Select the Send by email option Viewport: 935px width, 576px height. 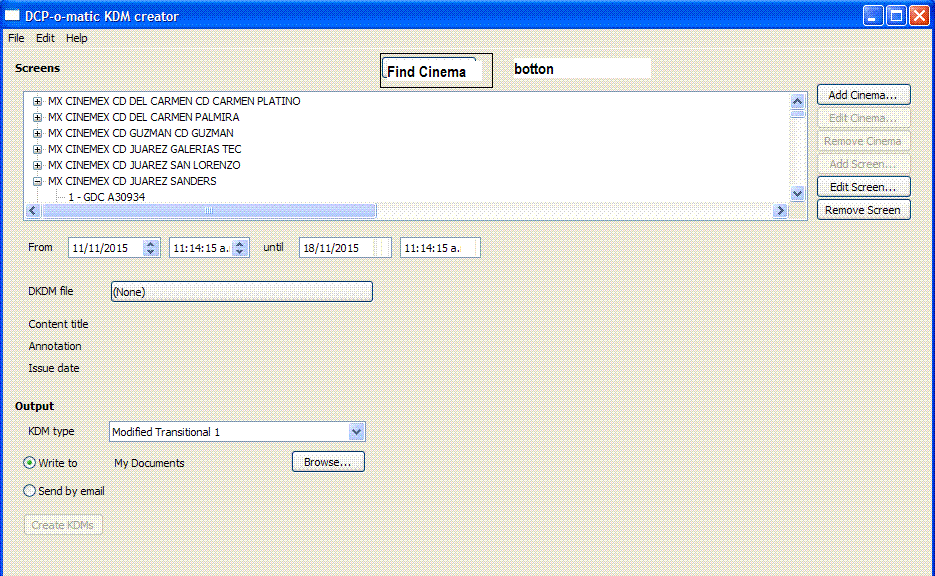pos(30,491)
